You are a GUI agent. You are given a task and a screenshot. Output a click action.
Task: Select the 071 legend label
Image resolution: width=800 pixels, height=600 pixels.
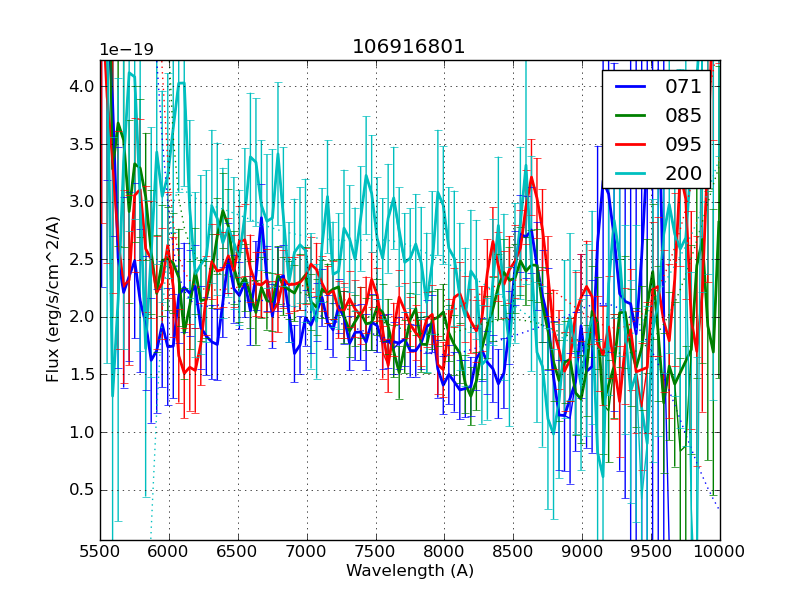point(683,87)
